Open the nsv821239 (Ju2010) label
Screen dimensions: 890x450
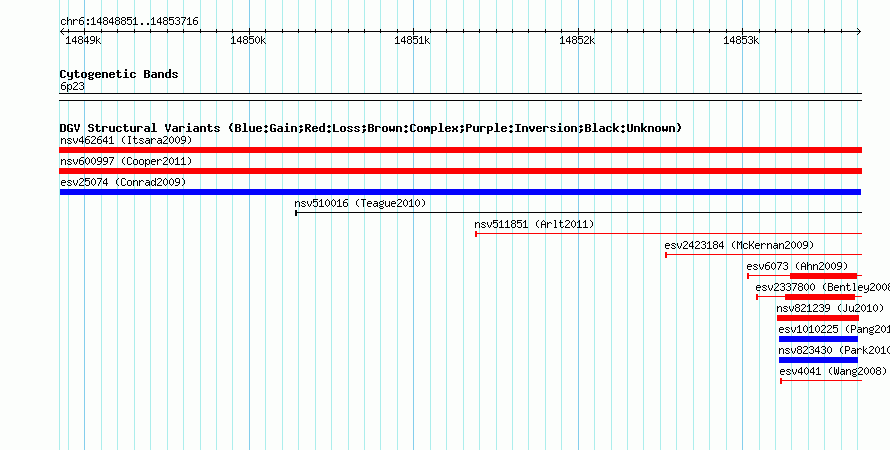coord(830,308)
